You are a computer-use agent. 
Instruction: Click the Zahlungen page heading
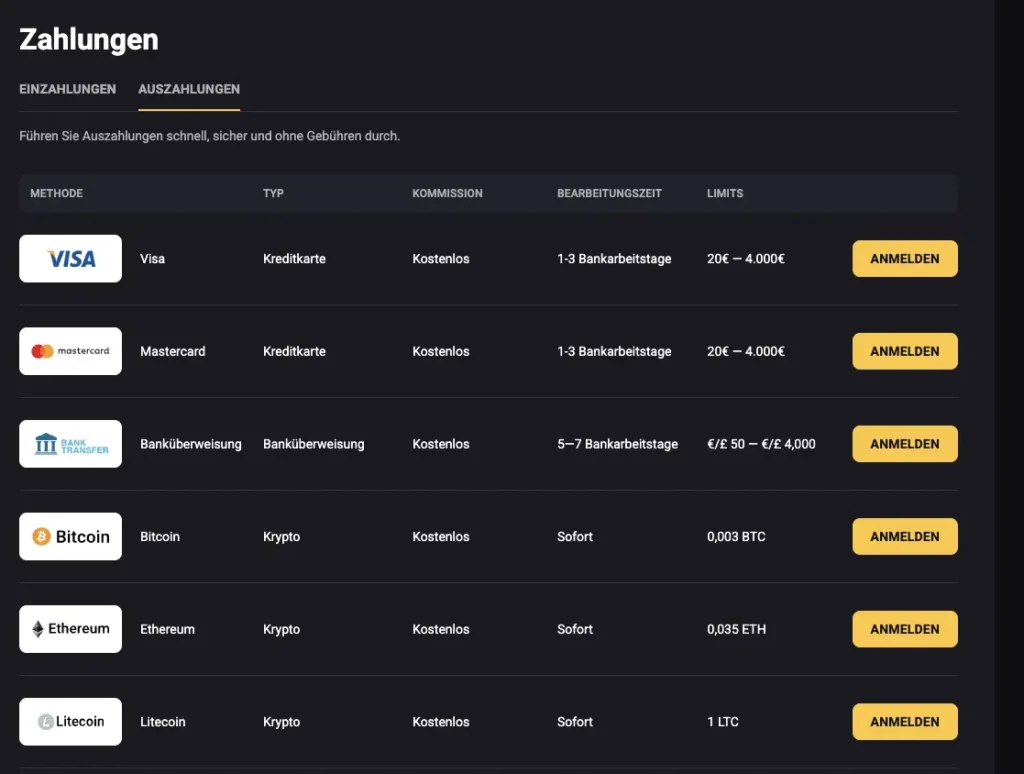[89, 39]
